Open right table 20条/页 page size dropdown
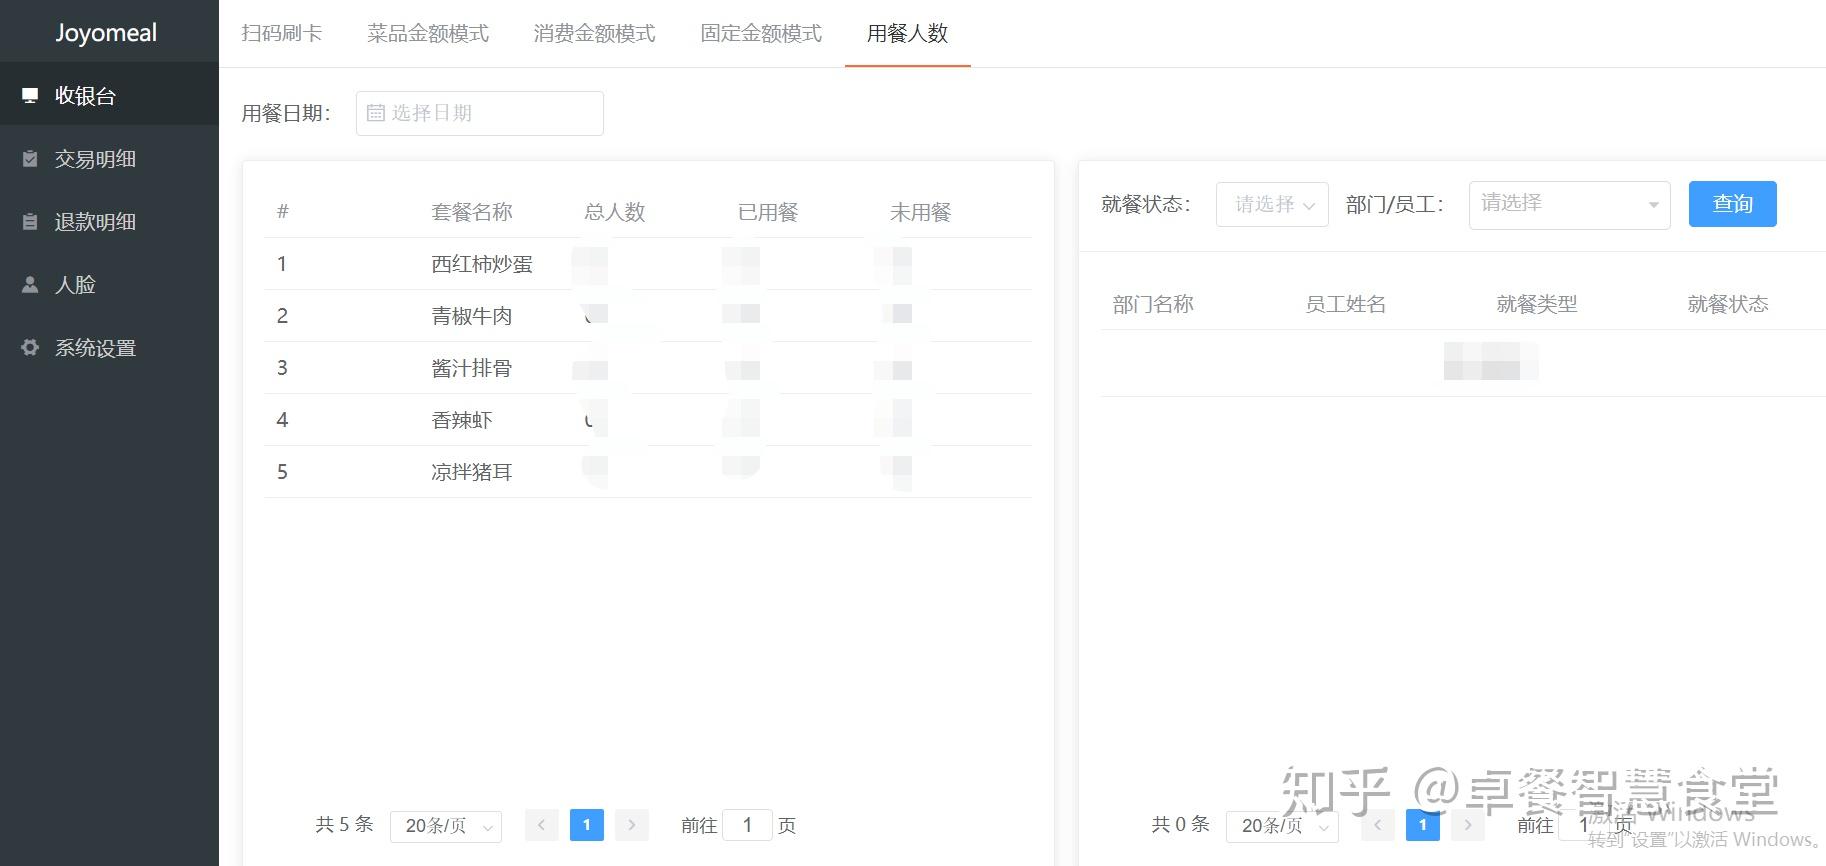Image resolution: width=1826 pixels, height=866 pixels. click(x=1282, y=826)
